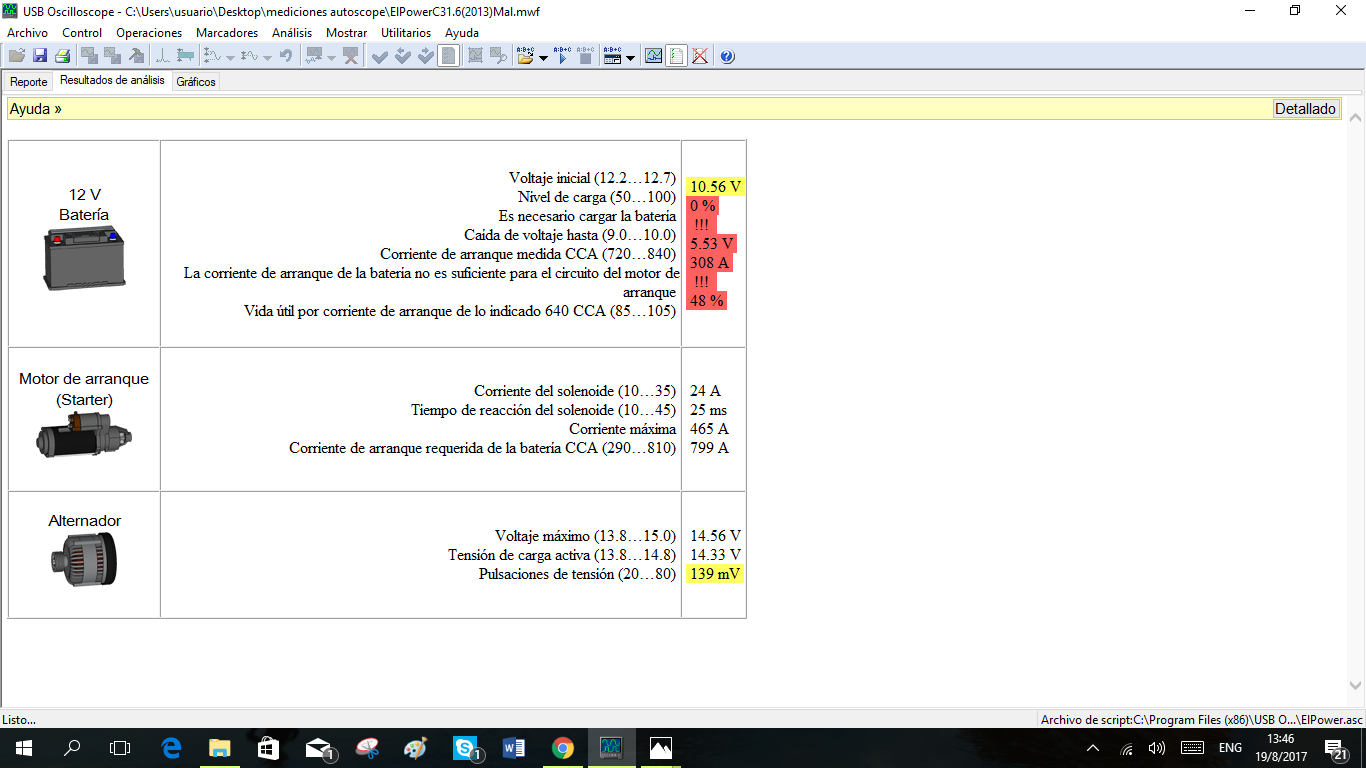Image resolution: width=1366 pixels, height=768 pixels.
Task: Click the blue help question mark icon
Action: tap(727, 56)
